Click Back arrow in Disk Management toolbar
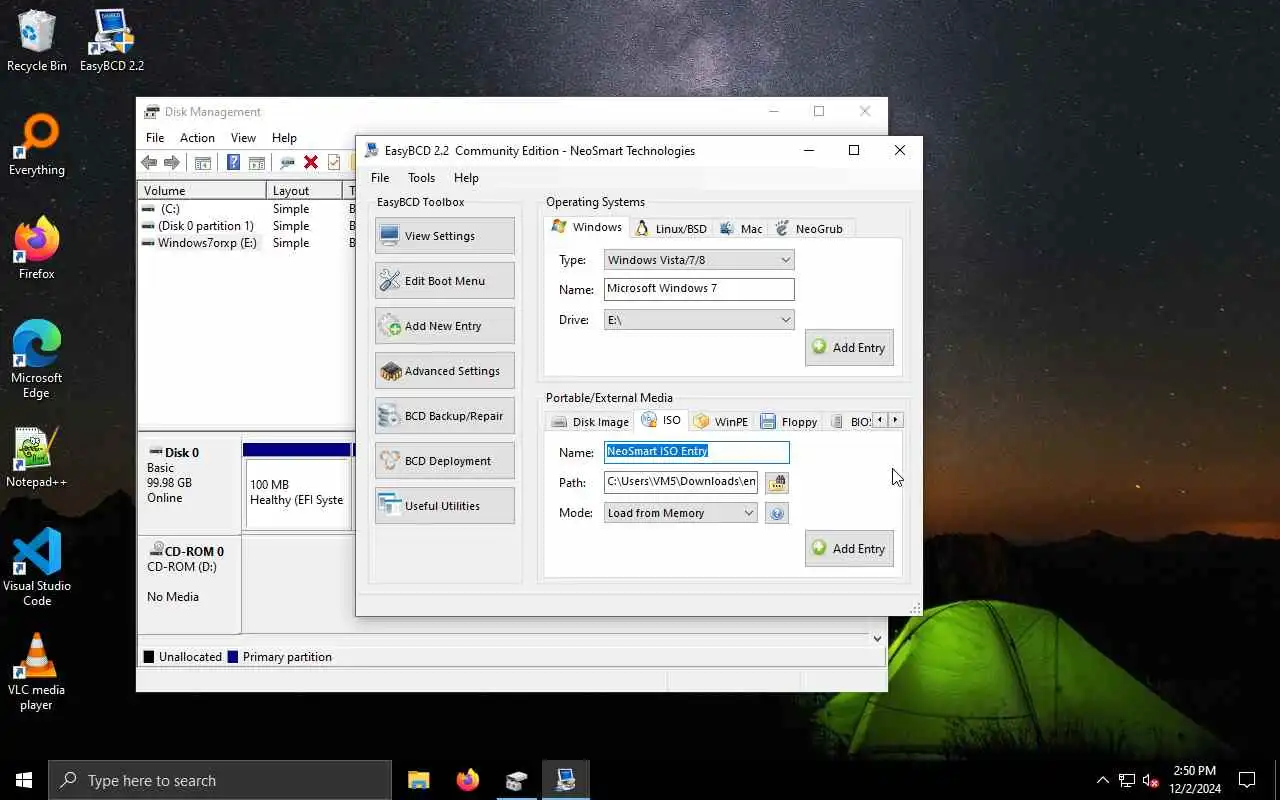Screen dimensions: 1280x800 click(x=149, y=163)
